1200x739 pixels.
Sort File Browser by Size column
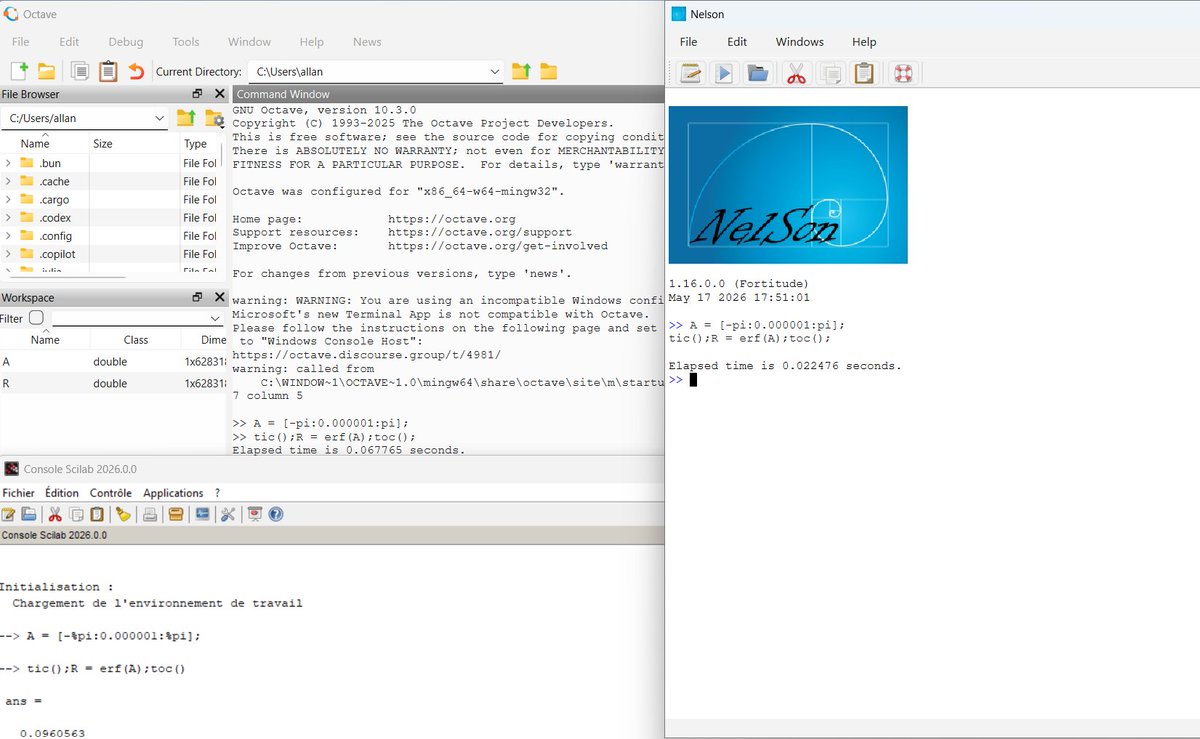pos(103,144)
